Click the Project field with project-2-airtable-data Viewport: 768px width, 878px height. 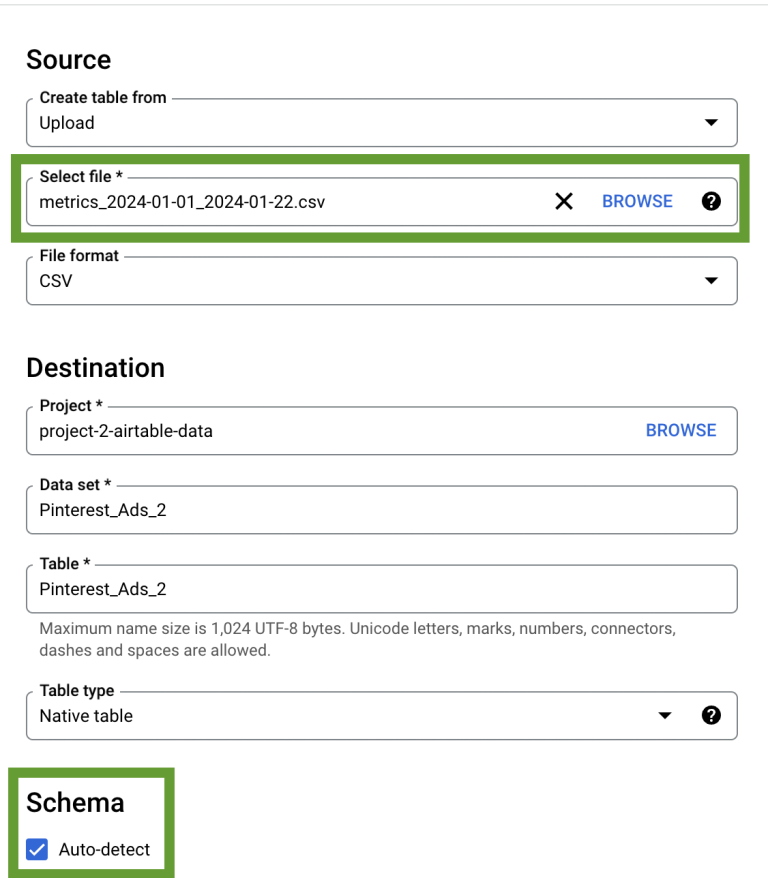coord(300,430)
